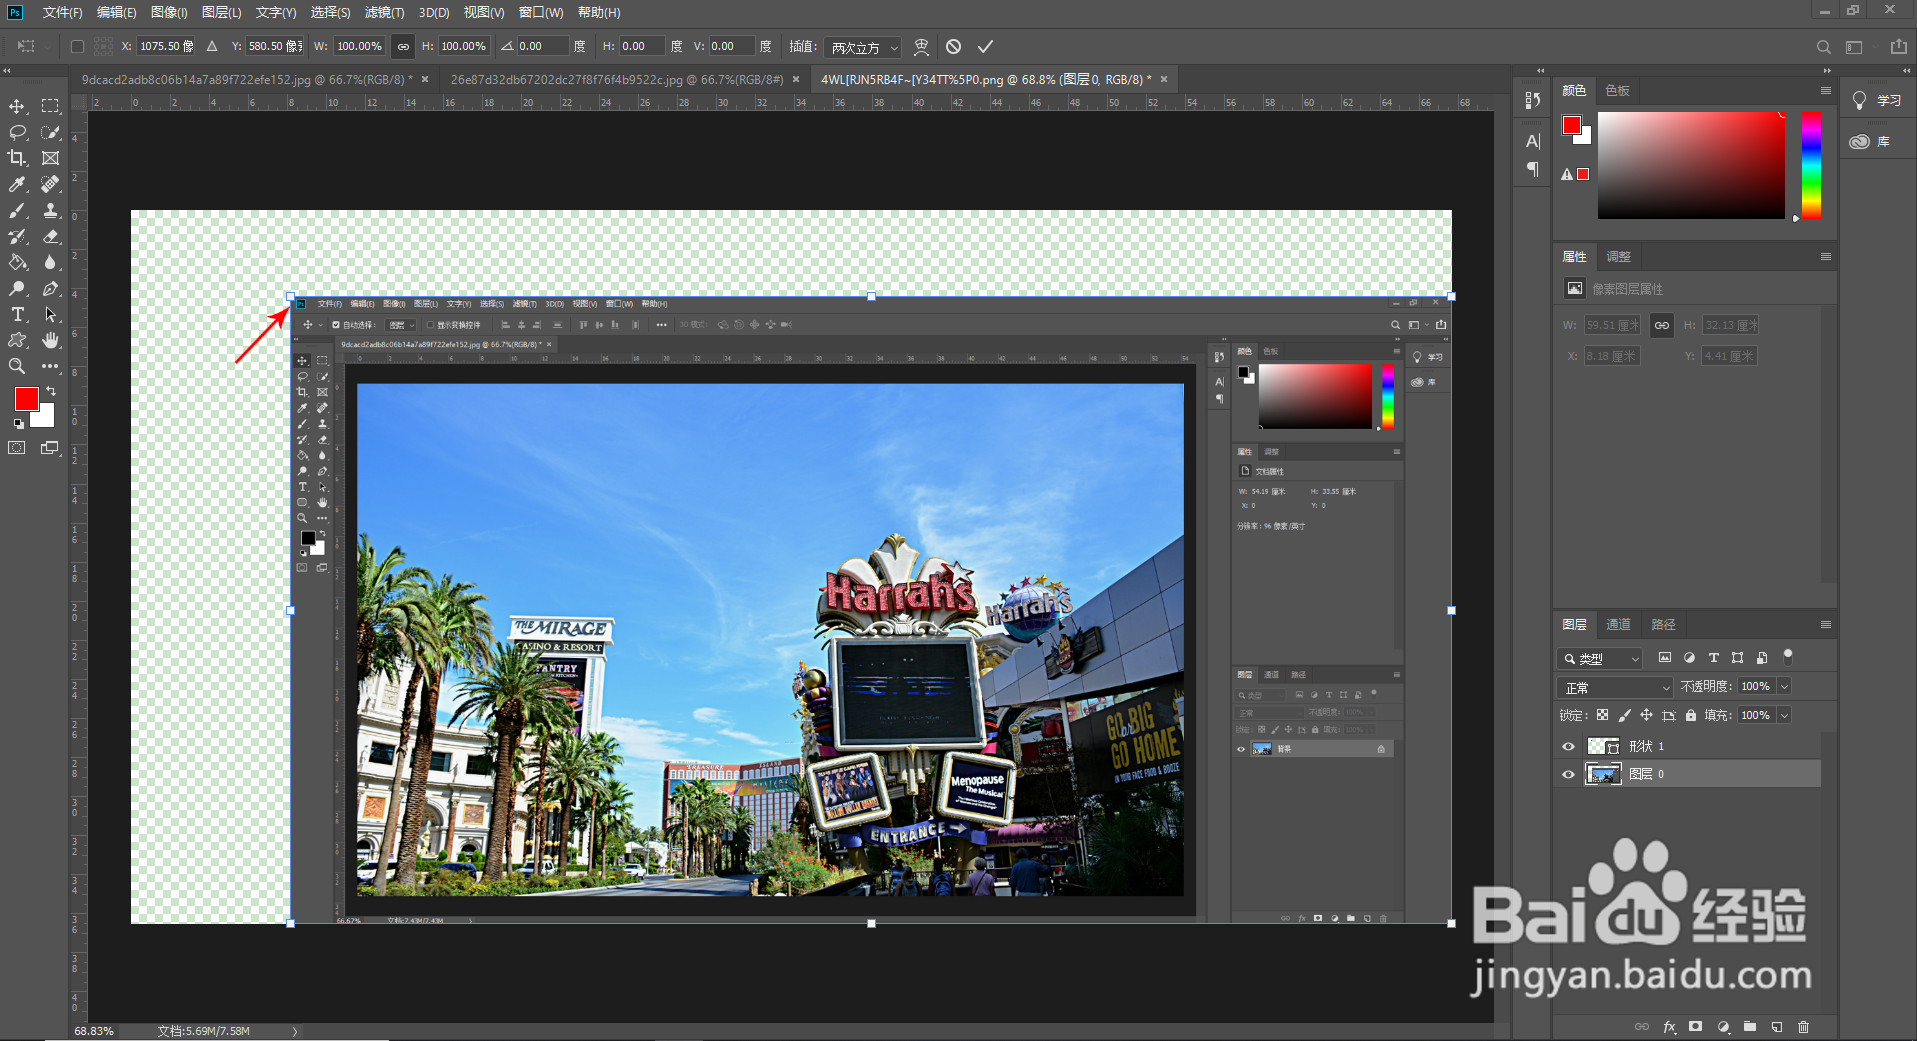Select the Dodge tool
This screenshot has height=1041, width=1917.
(17, 288)
